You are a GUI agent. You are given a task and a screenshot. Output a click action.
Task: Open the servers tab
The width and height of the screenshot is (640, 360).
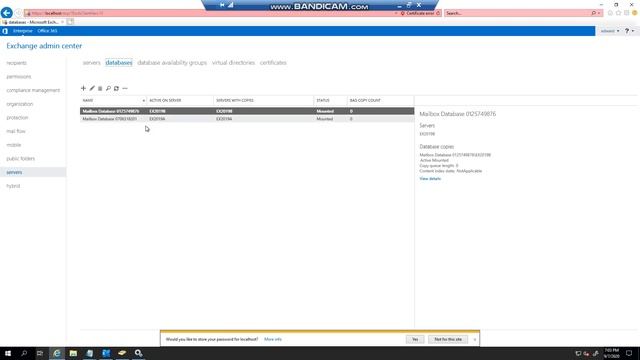[91, 63]
